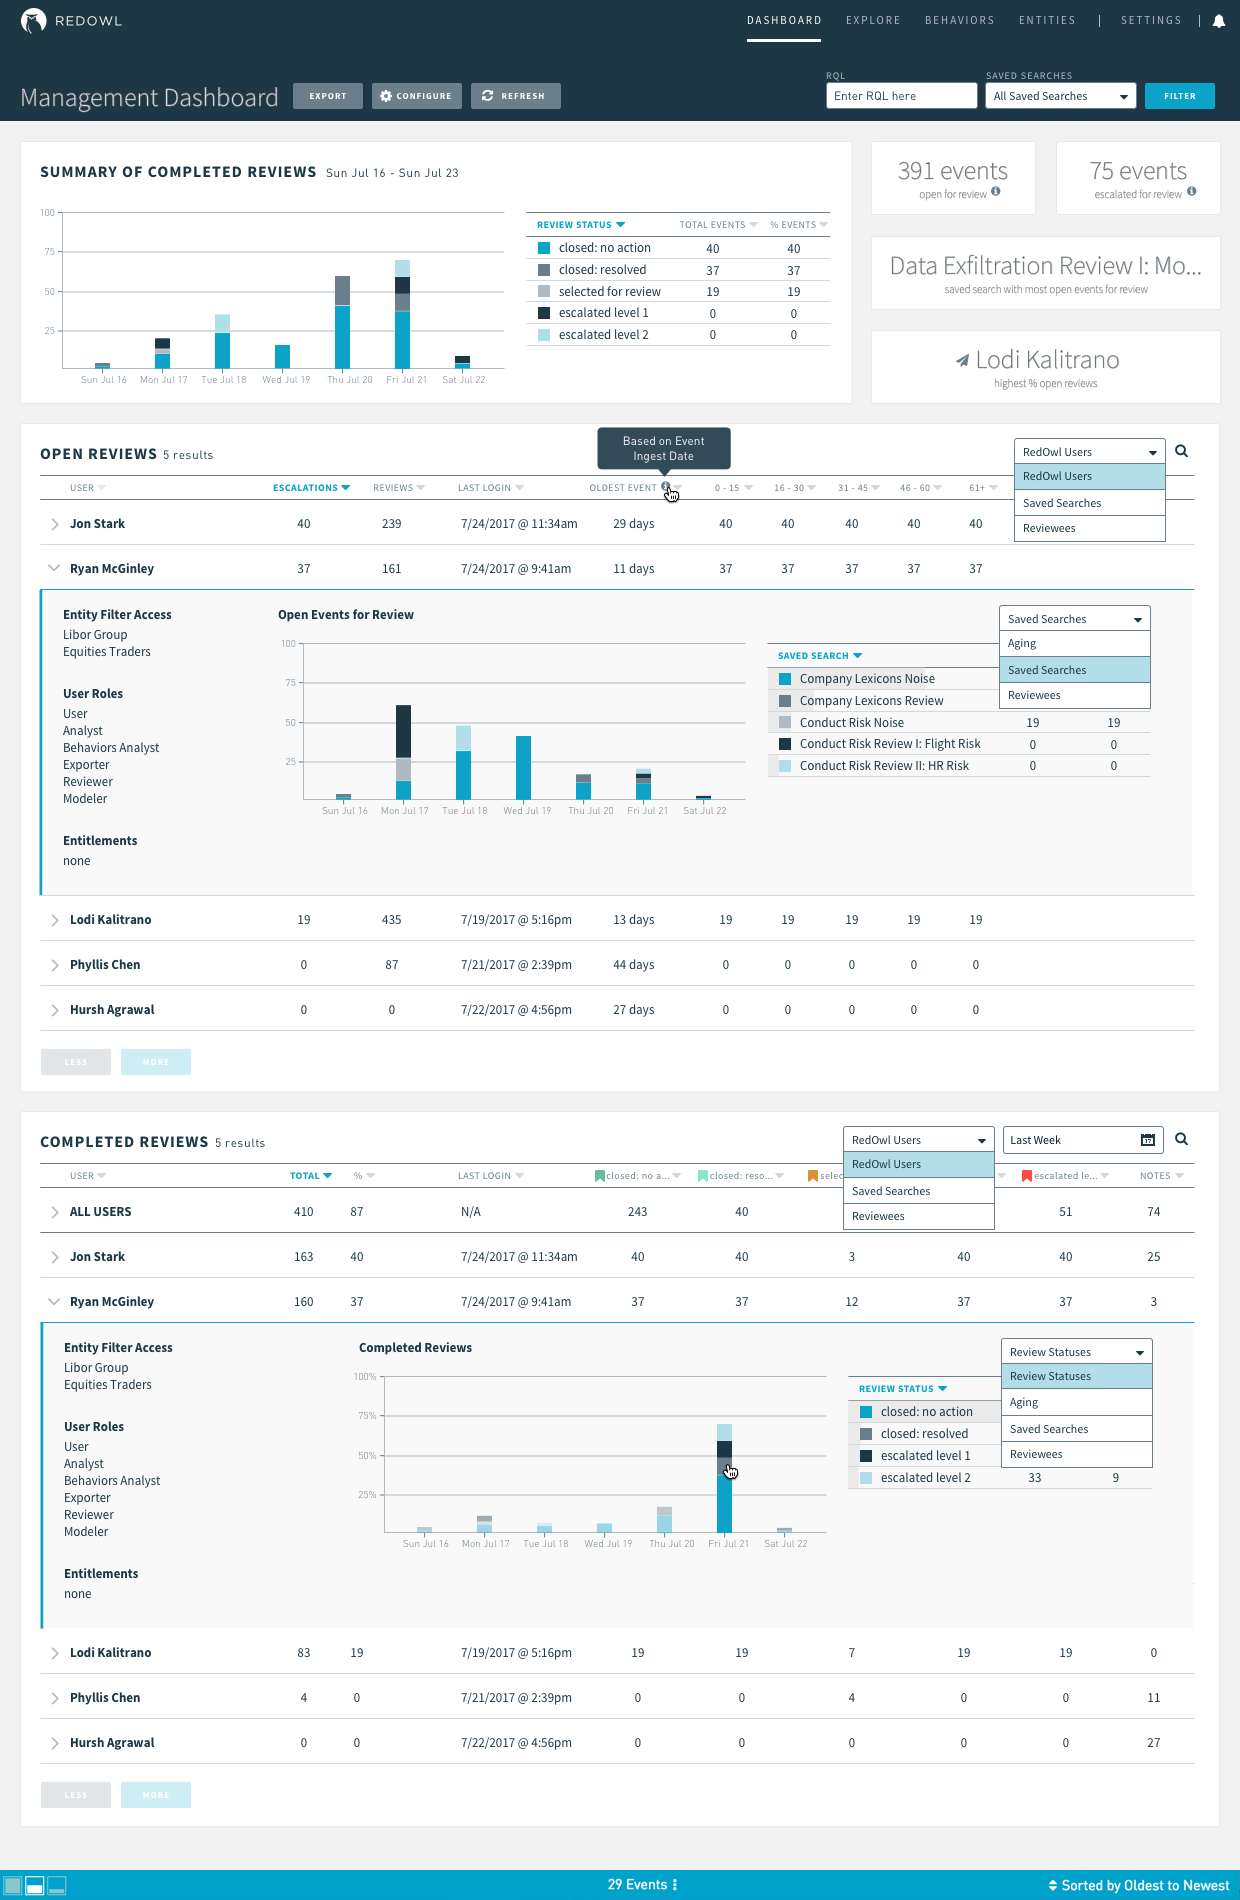Choose Aging in Open Events dropdown list

point(1075,643)
